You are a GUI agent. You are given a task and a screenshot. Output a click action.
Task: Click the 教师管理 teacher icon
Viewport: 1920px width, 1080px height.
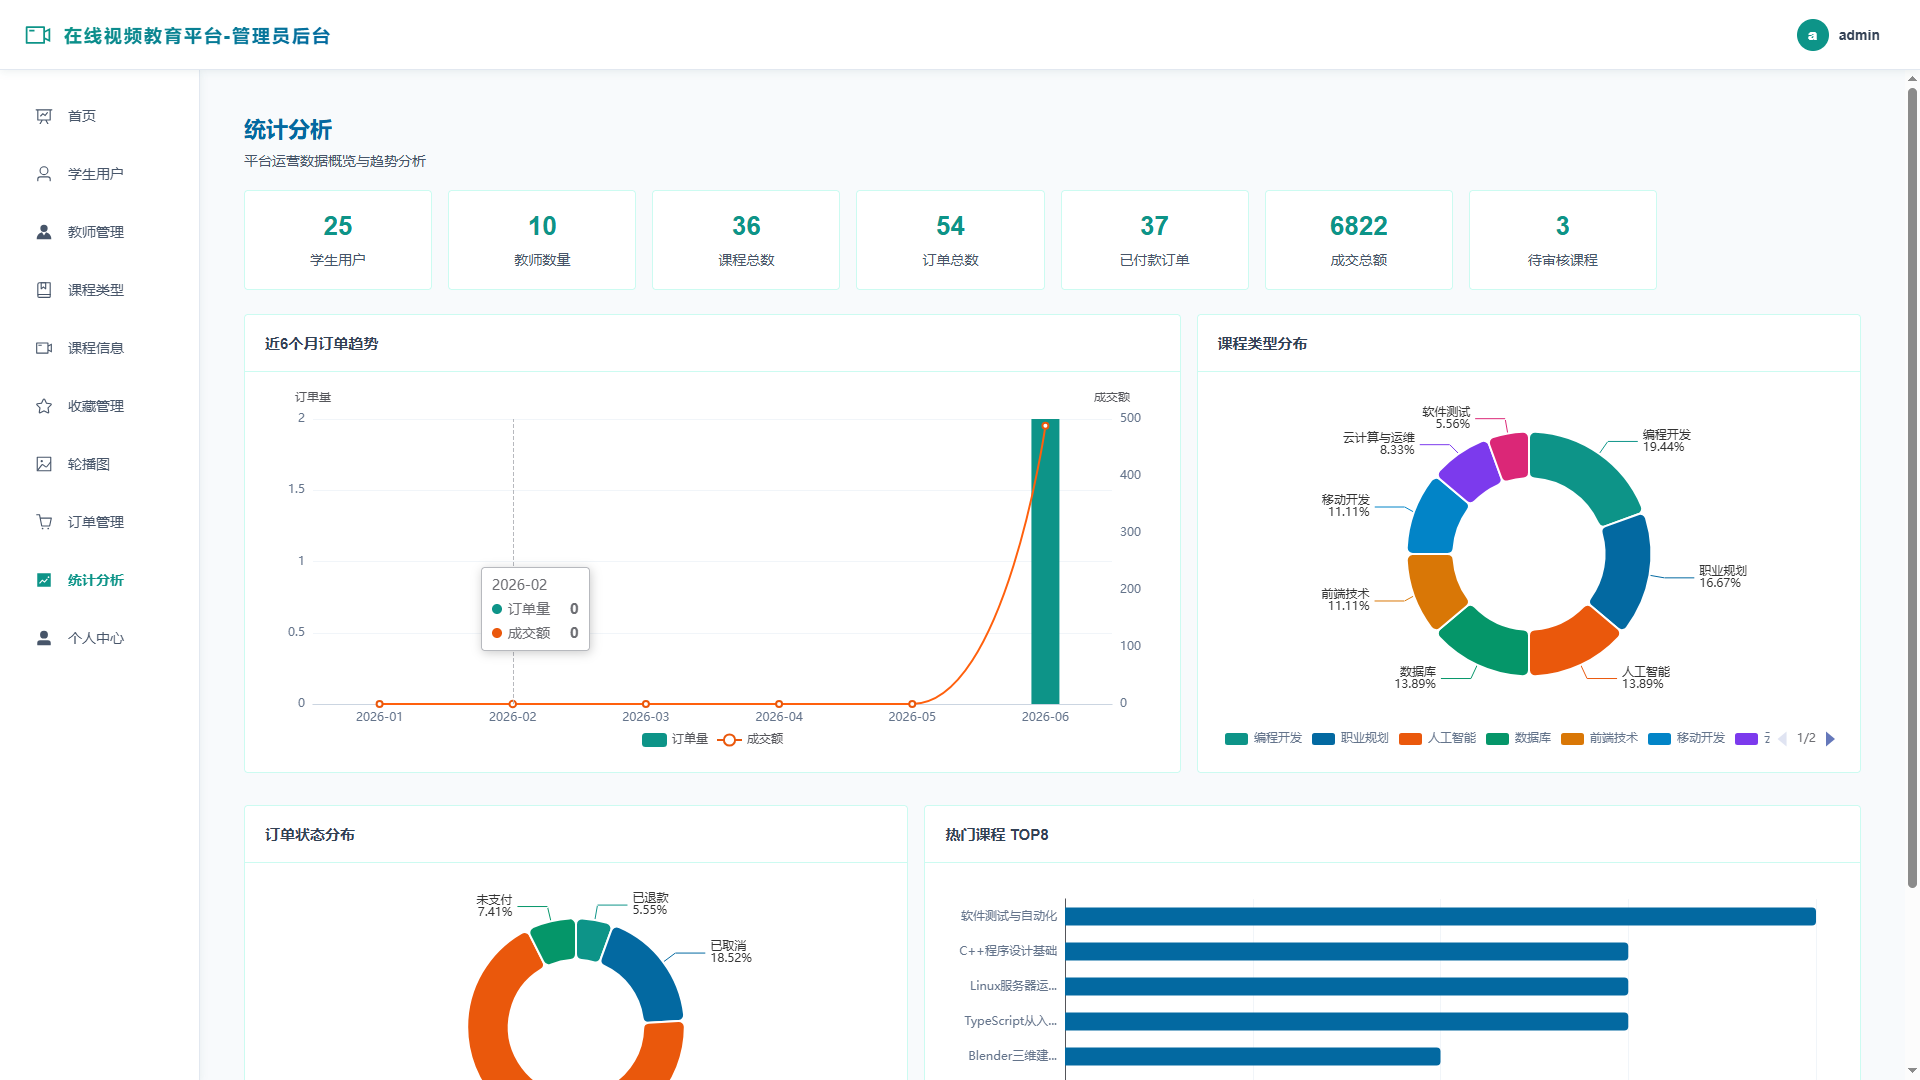coord(44,232)
